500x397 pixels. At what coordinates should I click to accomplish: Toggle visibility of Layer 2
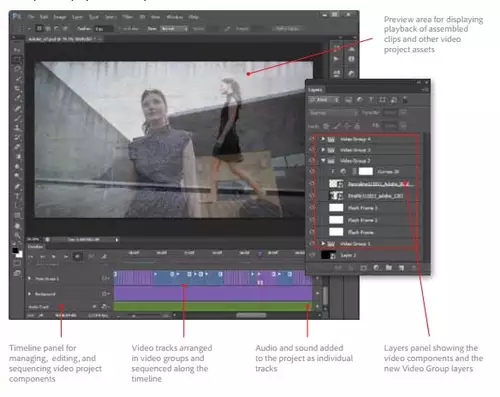(x=312, y=255)
